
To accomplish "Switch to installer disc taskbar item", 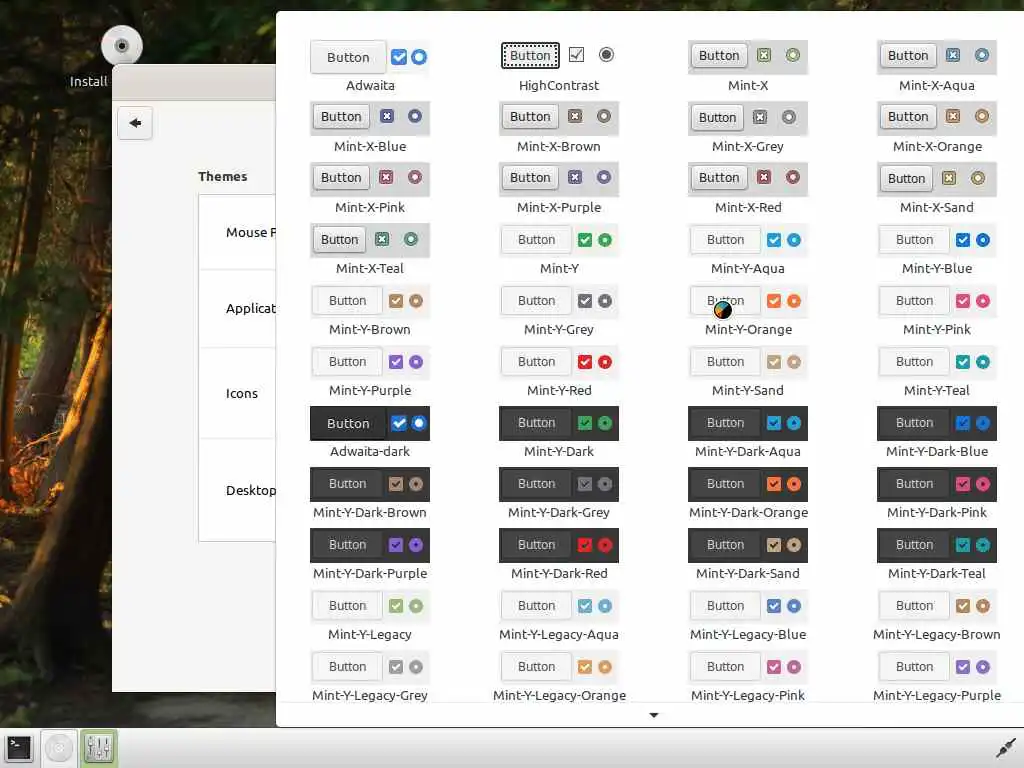I will click(x=59, y=748).
